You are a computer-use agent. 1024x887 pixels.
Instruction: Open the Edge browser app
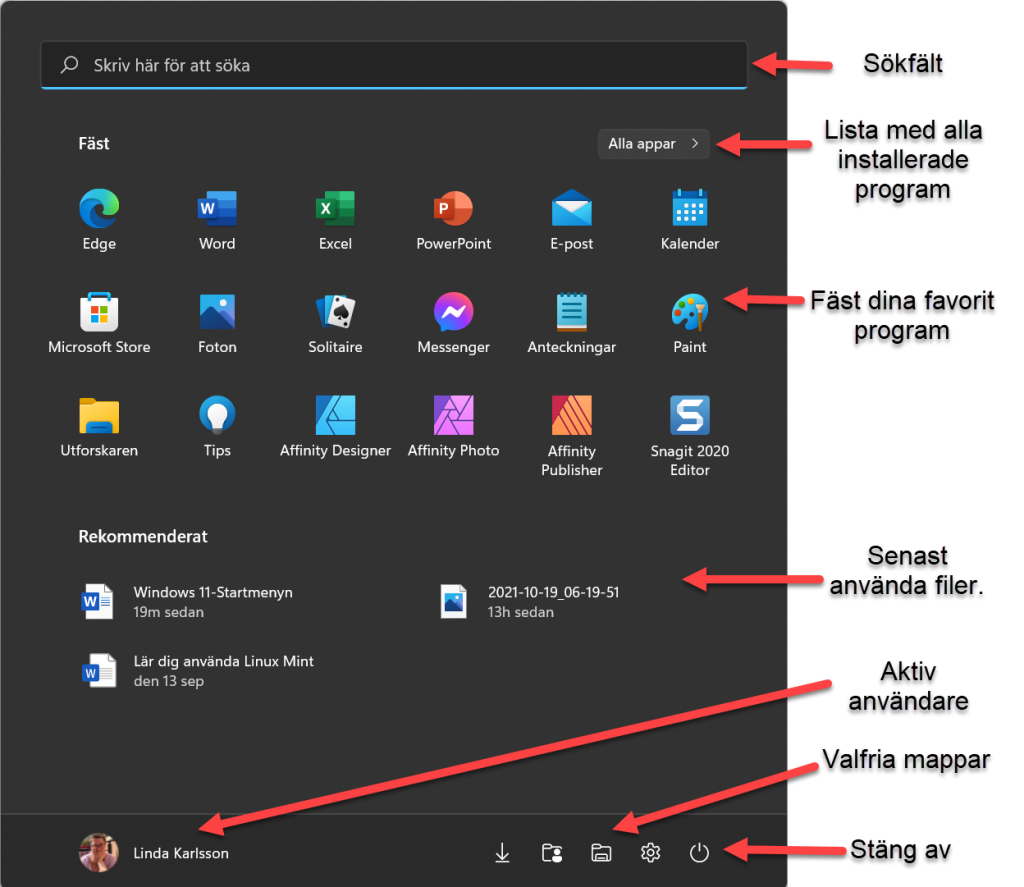click(x=99, y=220)
